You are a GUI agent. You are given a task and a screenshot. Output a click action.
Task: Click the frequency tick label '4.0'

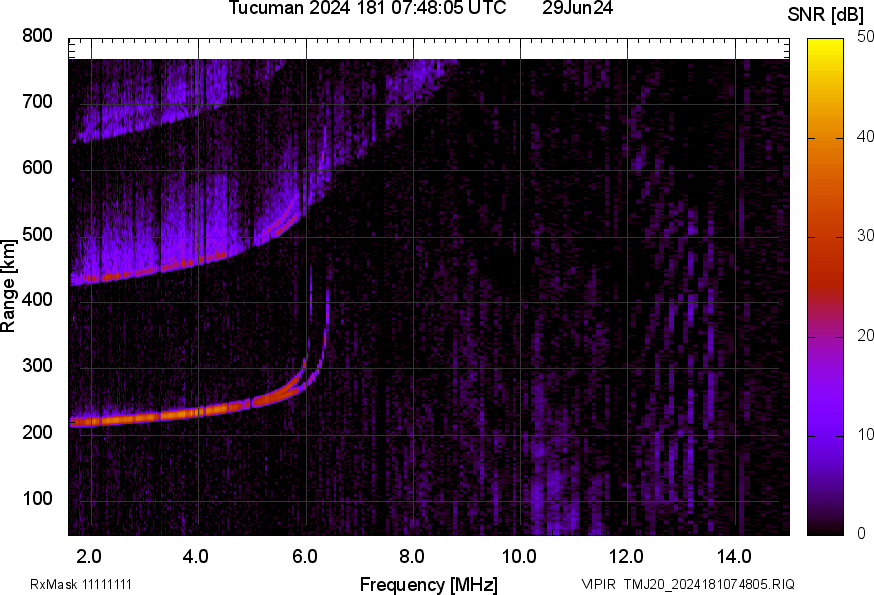(196, 556)
